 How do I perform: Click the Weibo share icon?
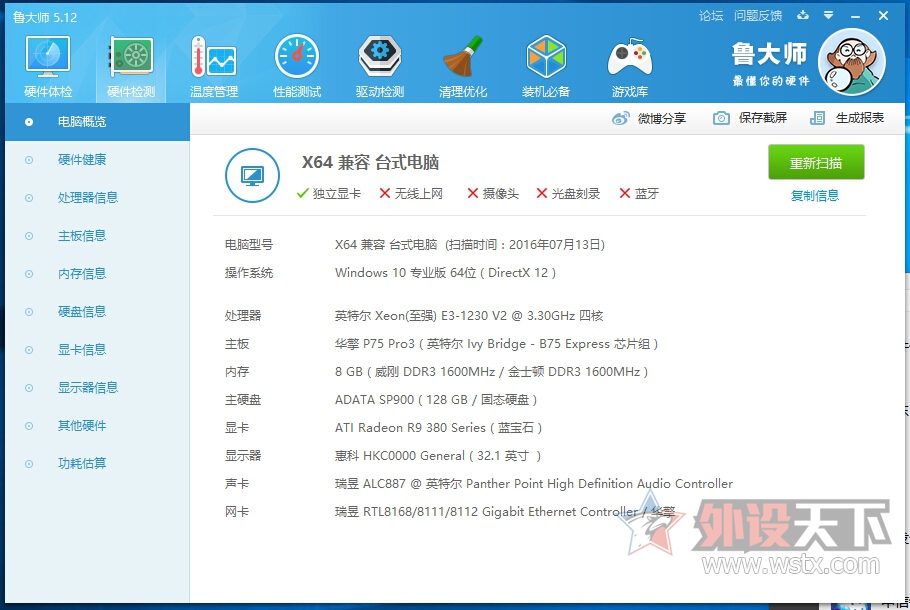[620, 118]
